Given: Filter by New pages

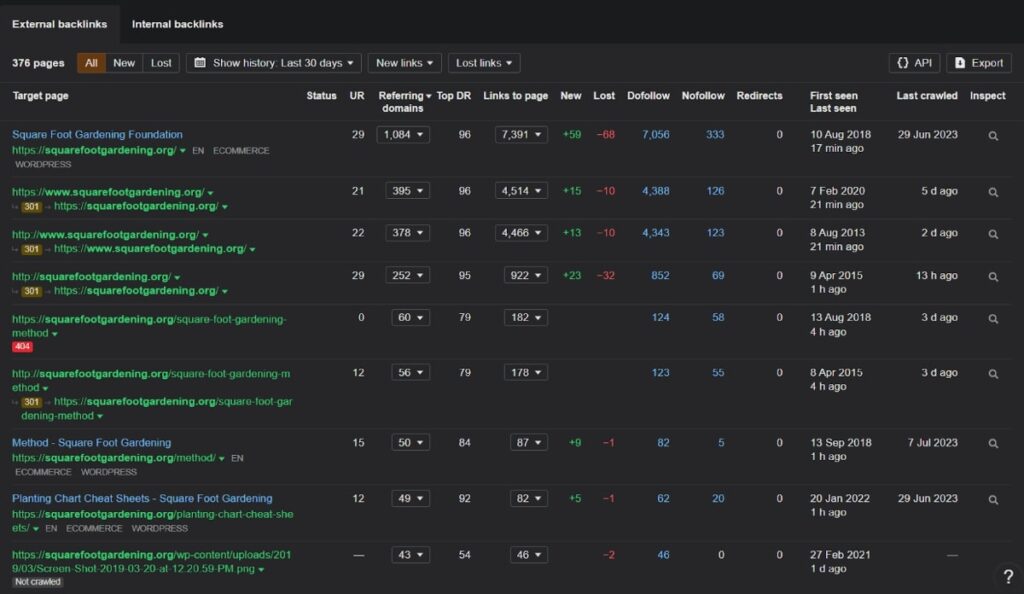Looking at the screenshot, I should pos(123,63).
